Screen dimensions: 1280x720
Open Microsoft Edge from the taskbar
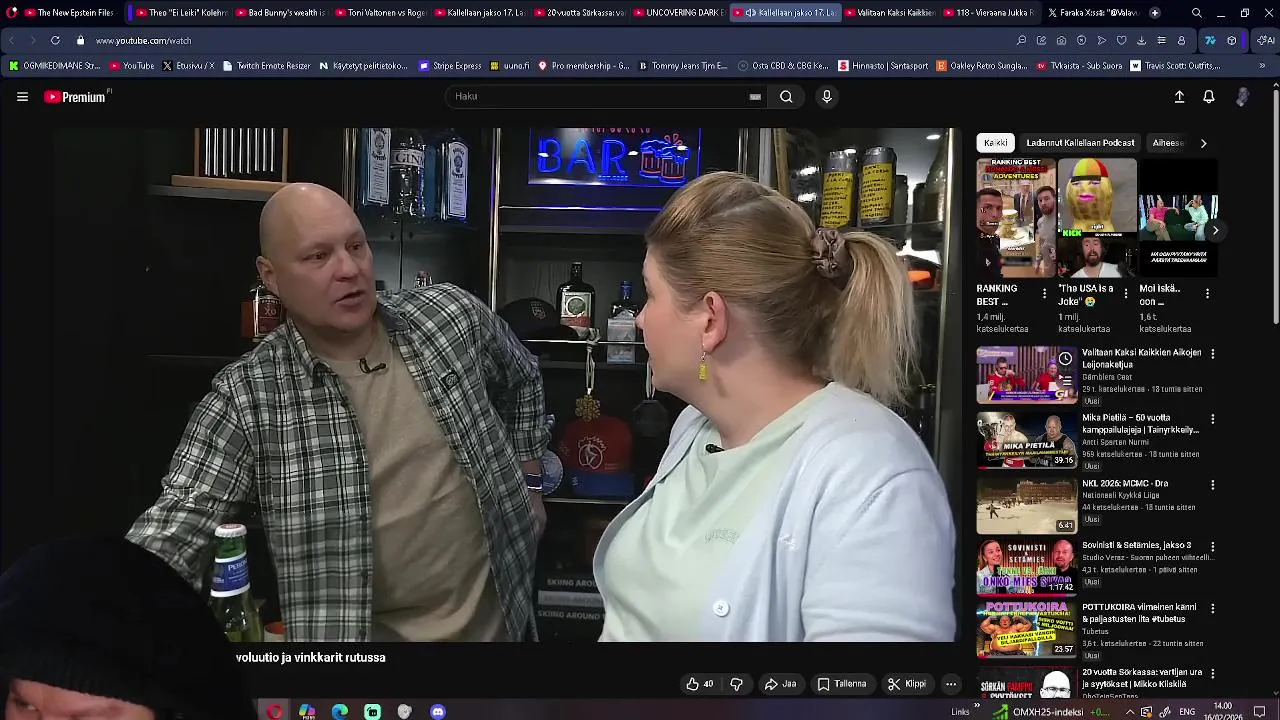[340, 711]
